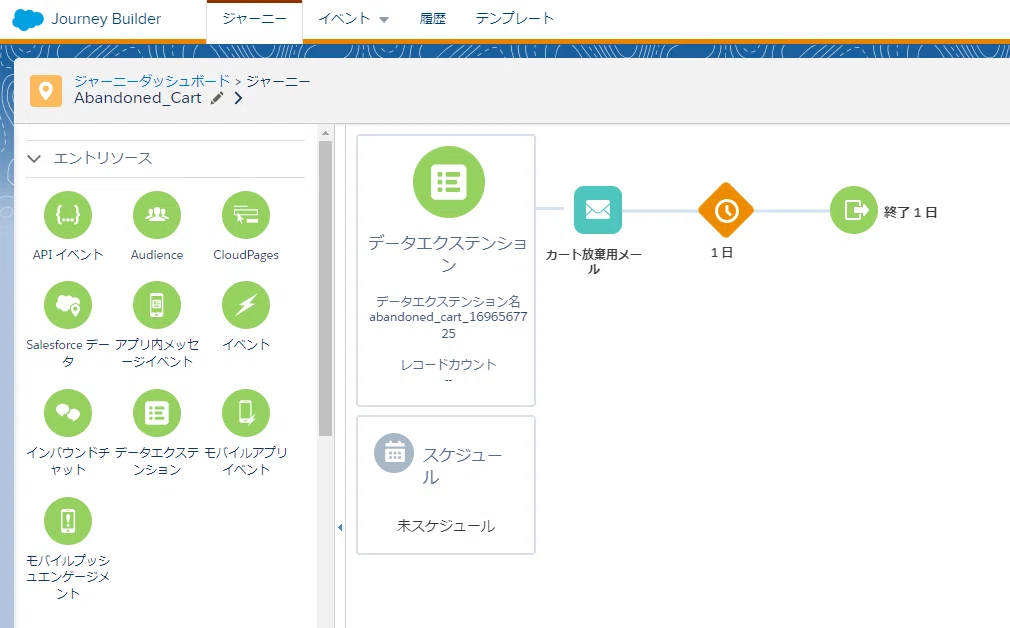Click the Journey Builder app title
1010x628 pixels.
106,19
